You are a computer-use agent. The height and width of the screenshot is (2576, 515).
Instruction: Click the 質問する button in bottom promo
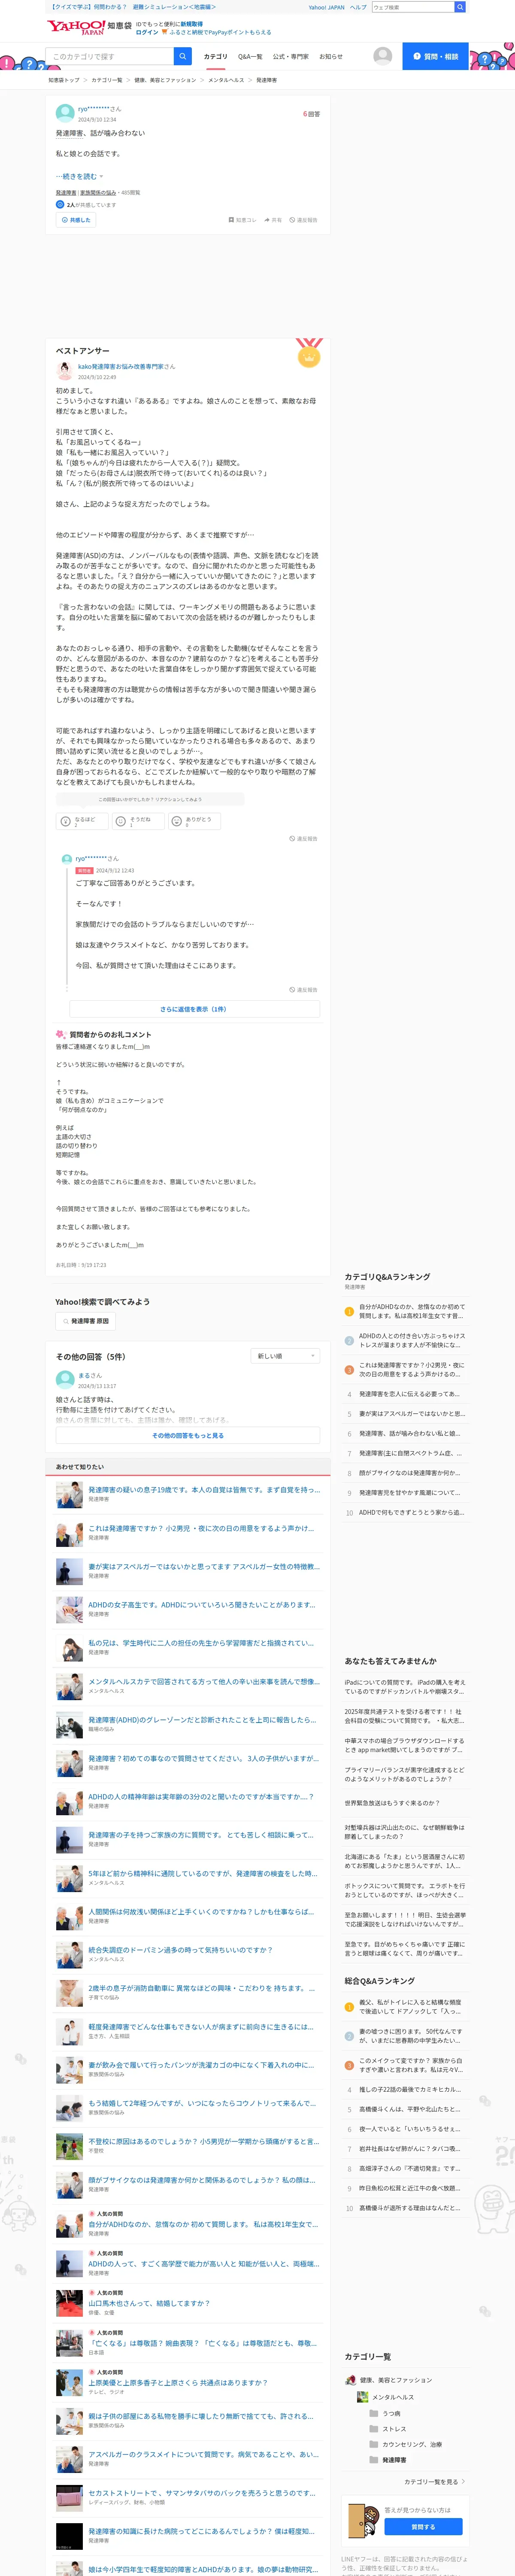pyautogui.click(x=423, y=2527)
